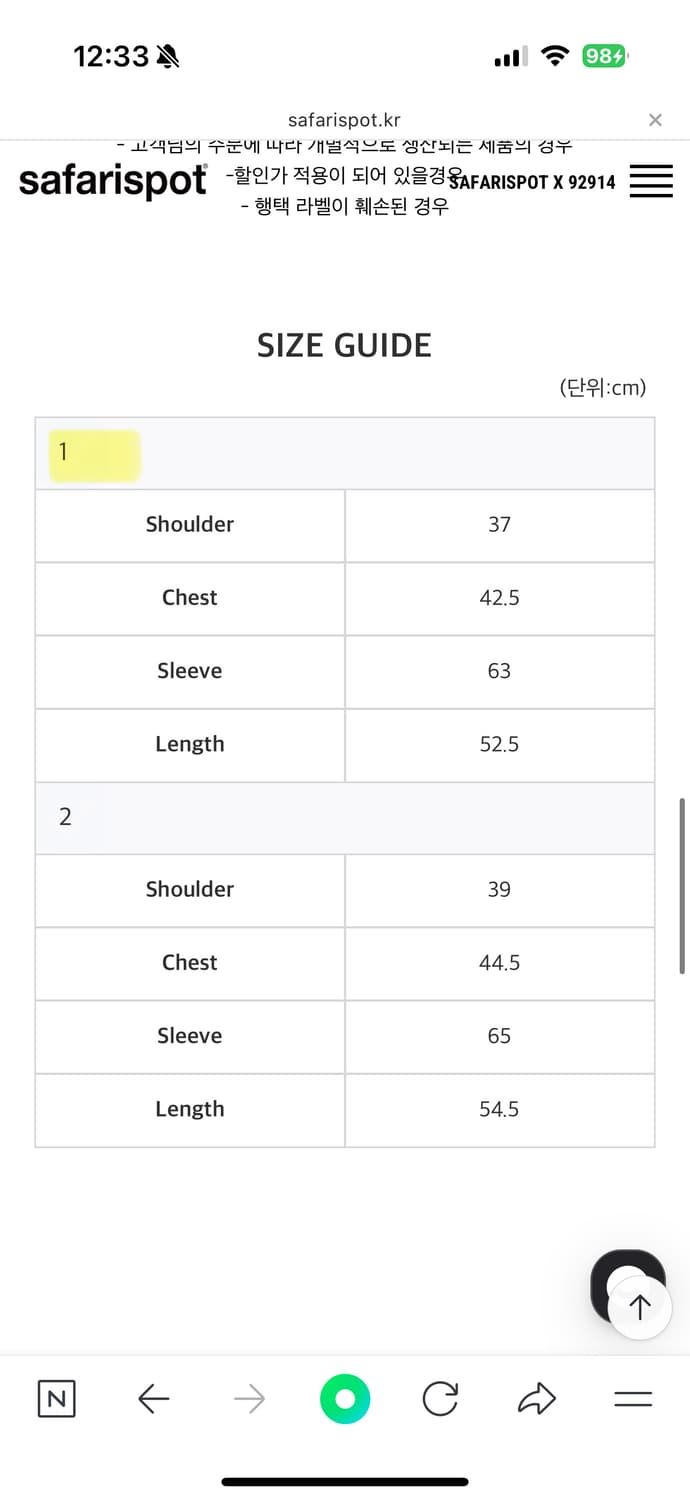
Task: Tap the scroll-to-top arrow button
Action: click(x=640, y=1307)
